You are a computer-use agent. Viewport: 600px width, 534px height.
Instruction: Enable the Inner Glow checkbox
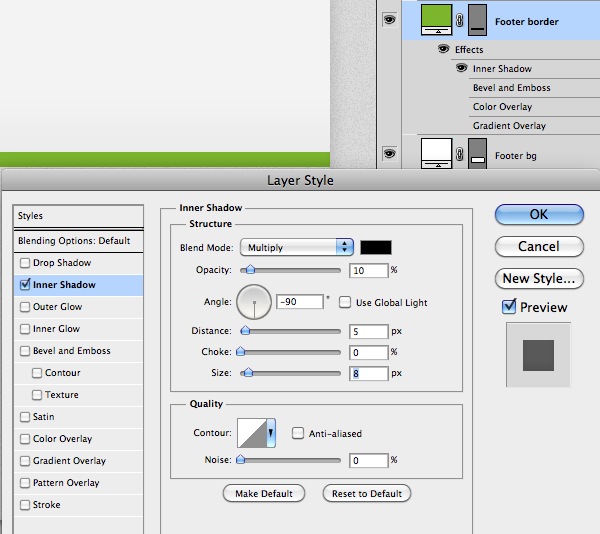pyautogui.click(x=25, y=329)
